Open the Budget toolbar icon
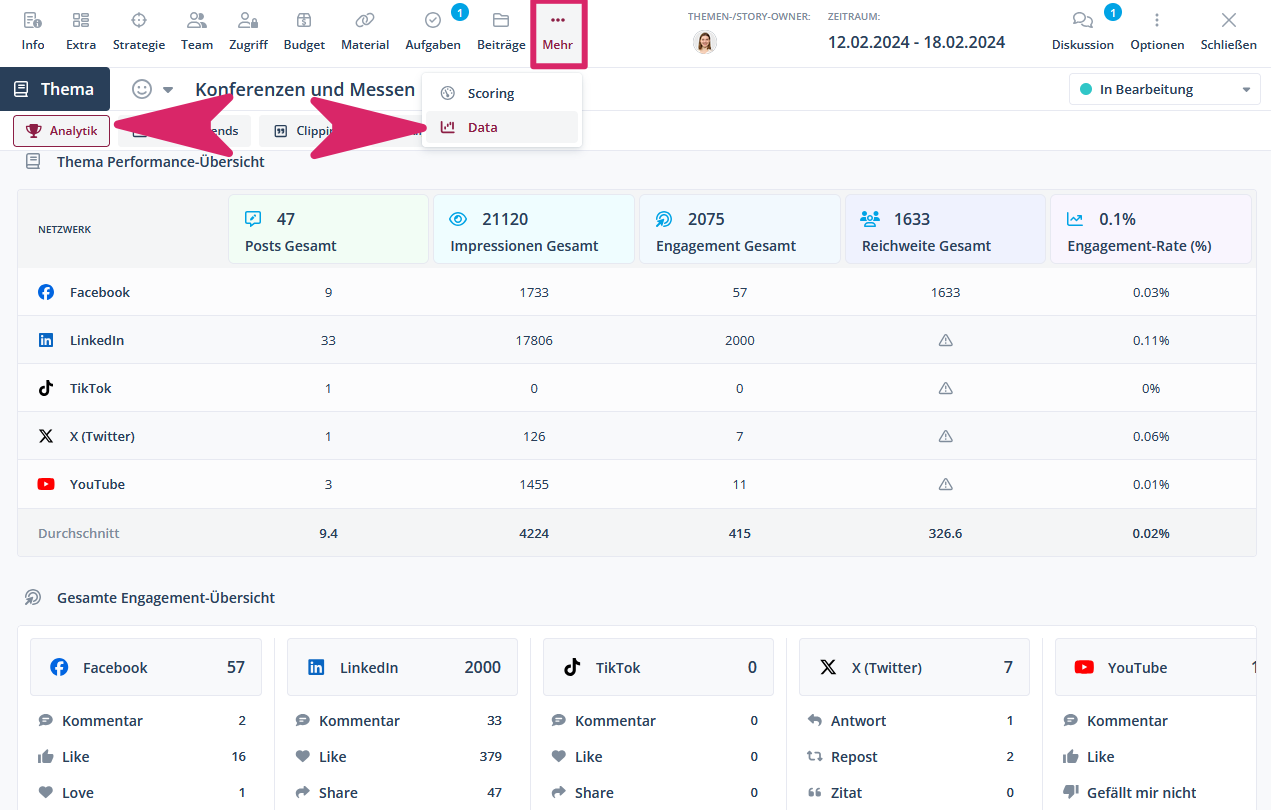This screenshot has height=810, width=1271. click(304, 31)
